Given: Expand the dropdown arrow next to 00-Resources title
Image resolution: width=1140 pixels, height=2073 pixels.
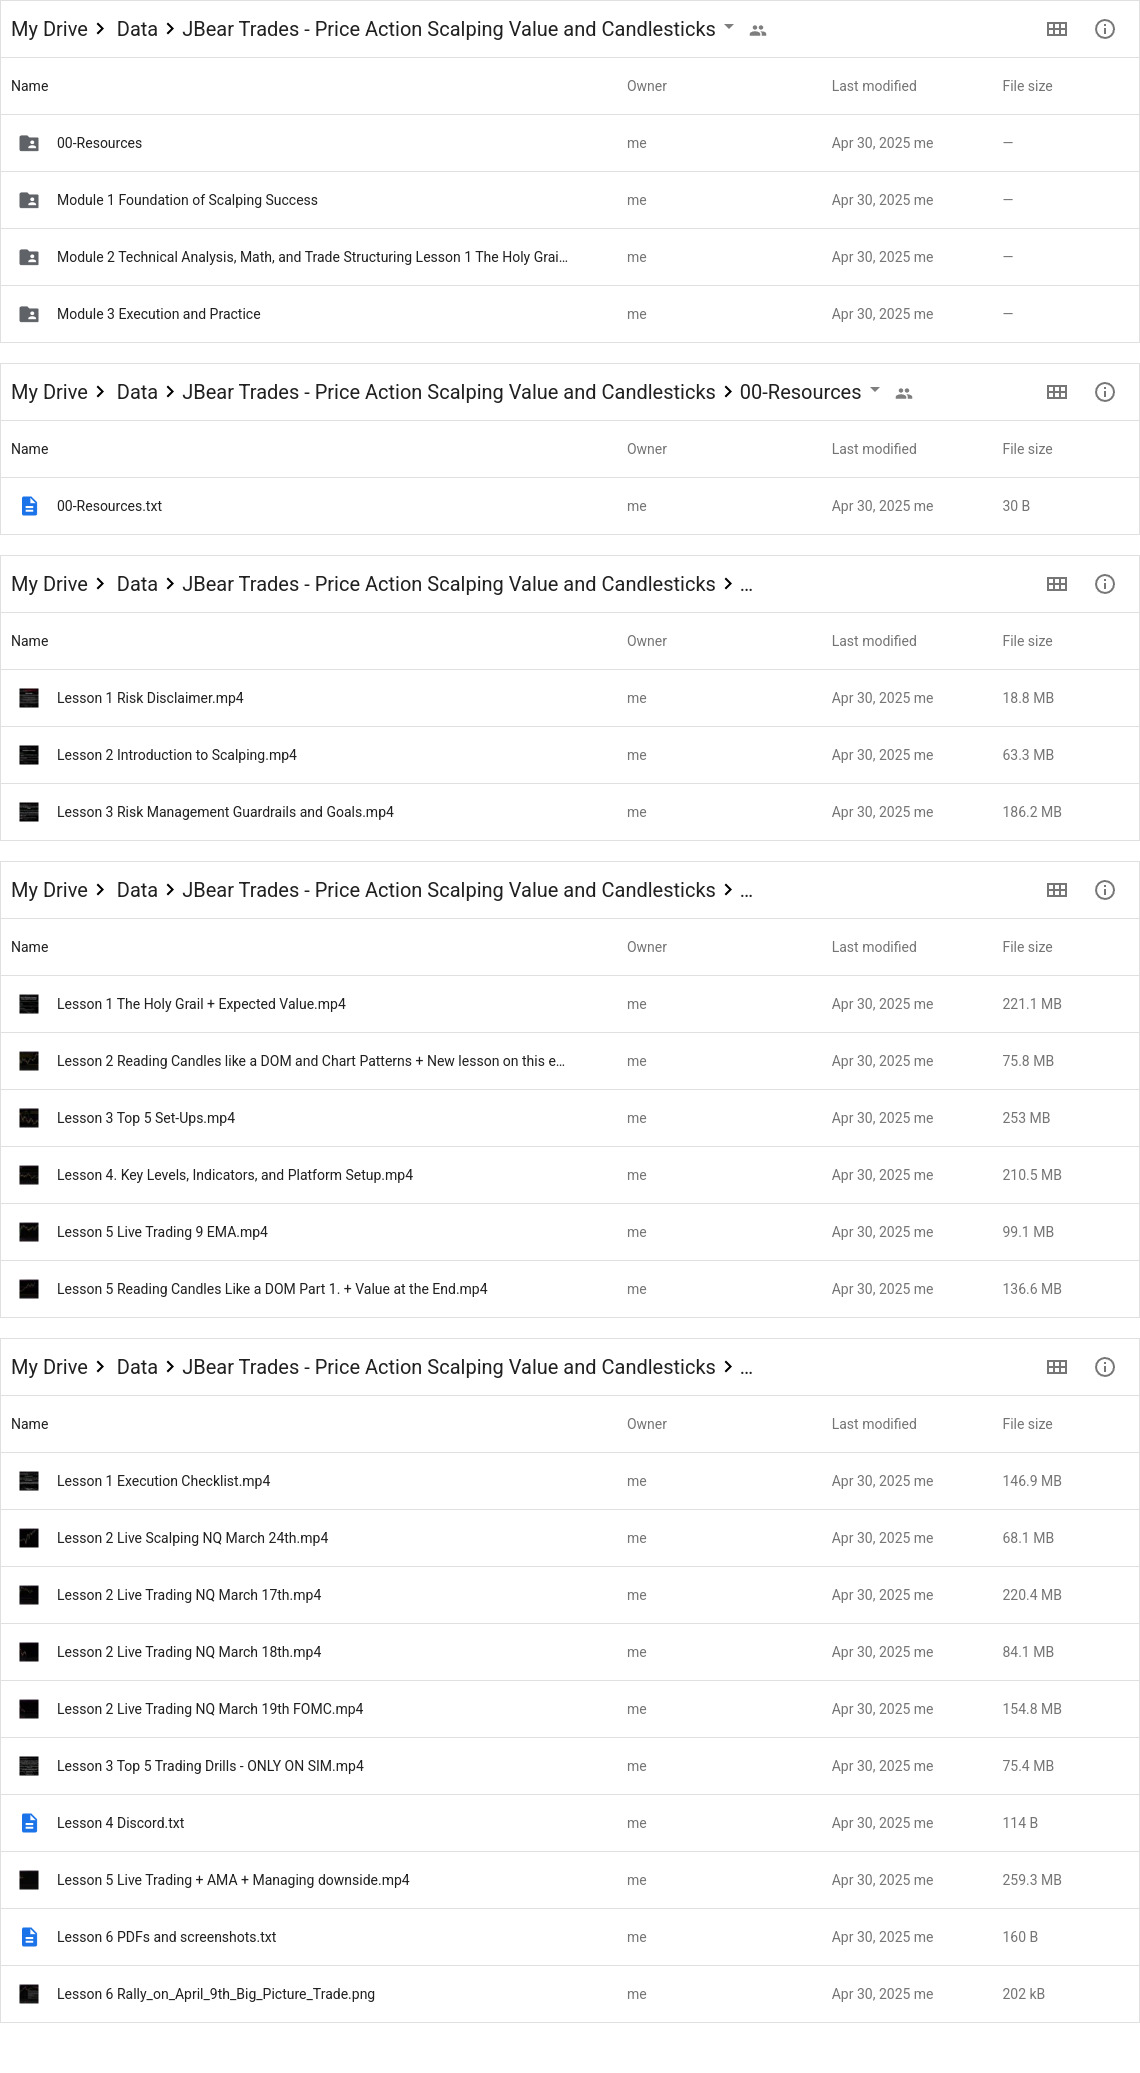Looking at the screenshot, I should click(x=875, y=390).
